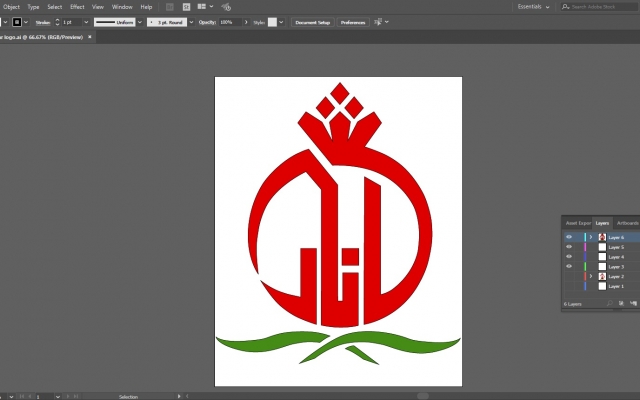Select Layer 5 row name
Image resolution: width=640 pixels, height=400 pixels.
click(616, 247)
